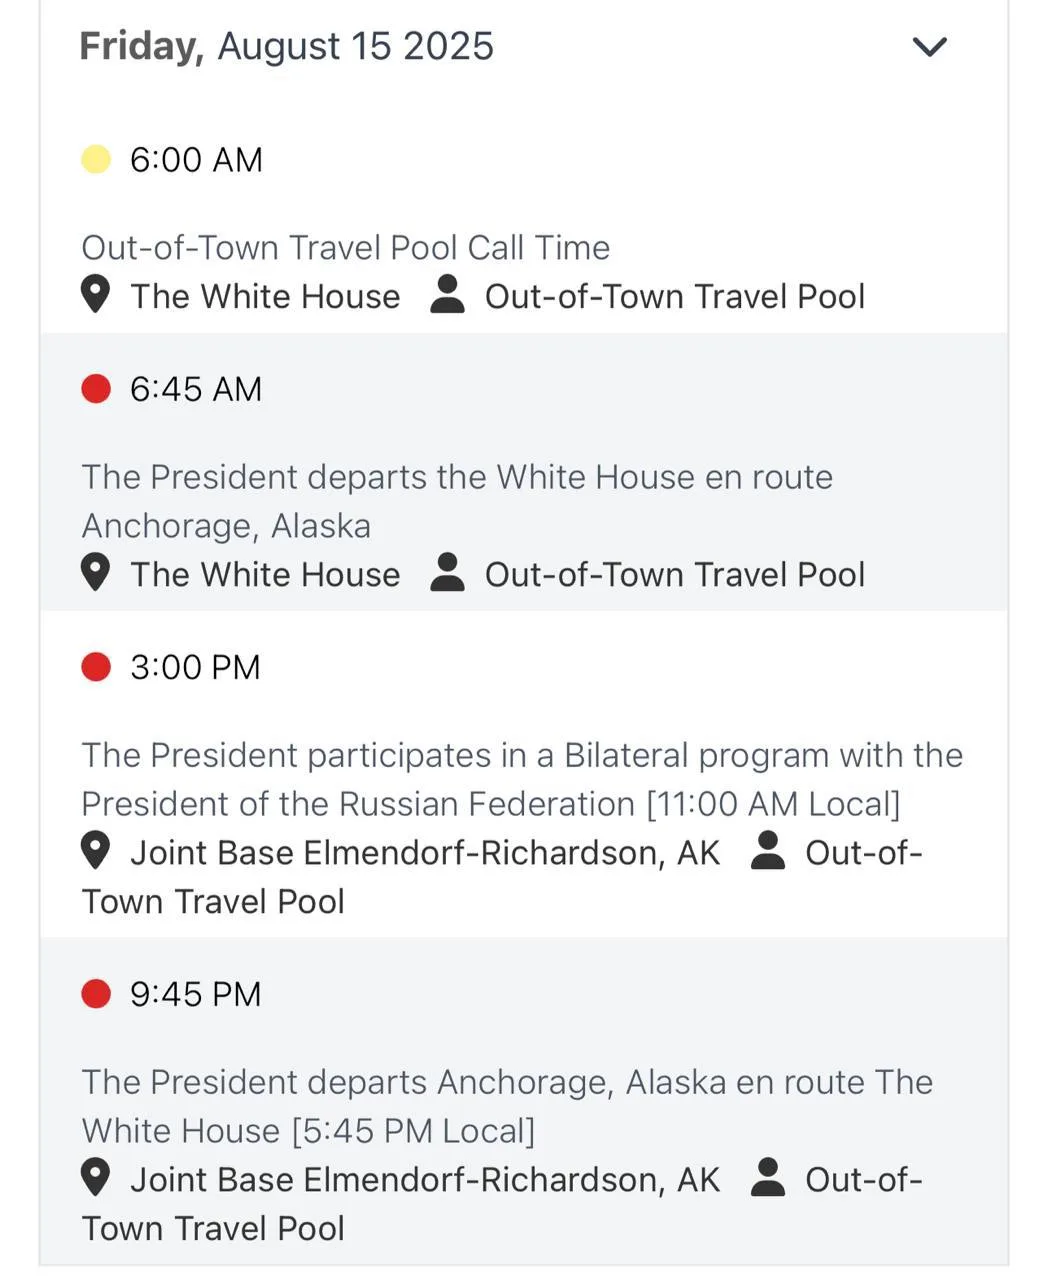Click person icon in the 9:45 PM entry
Viewport: 1048px width, 1280px height.
click(767, 1179)
